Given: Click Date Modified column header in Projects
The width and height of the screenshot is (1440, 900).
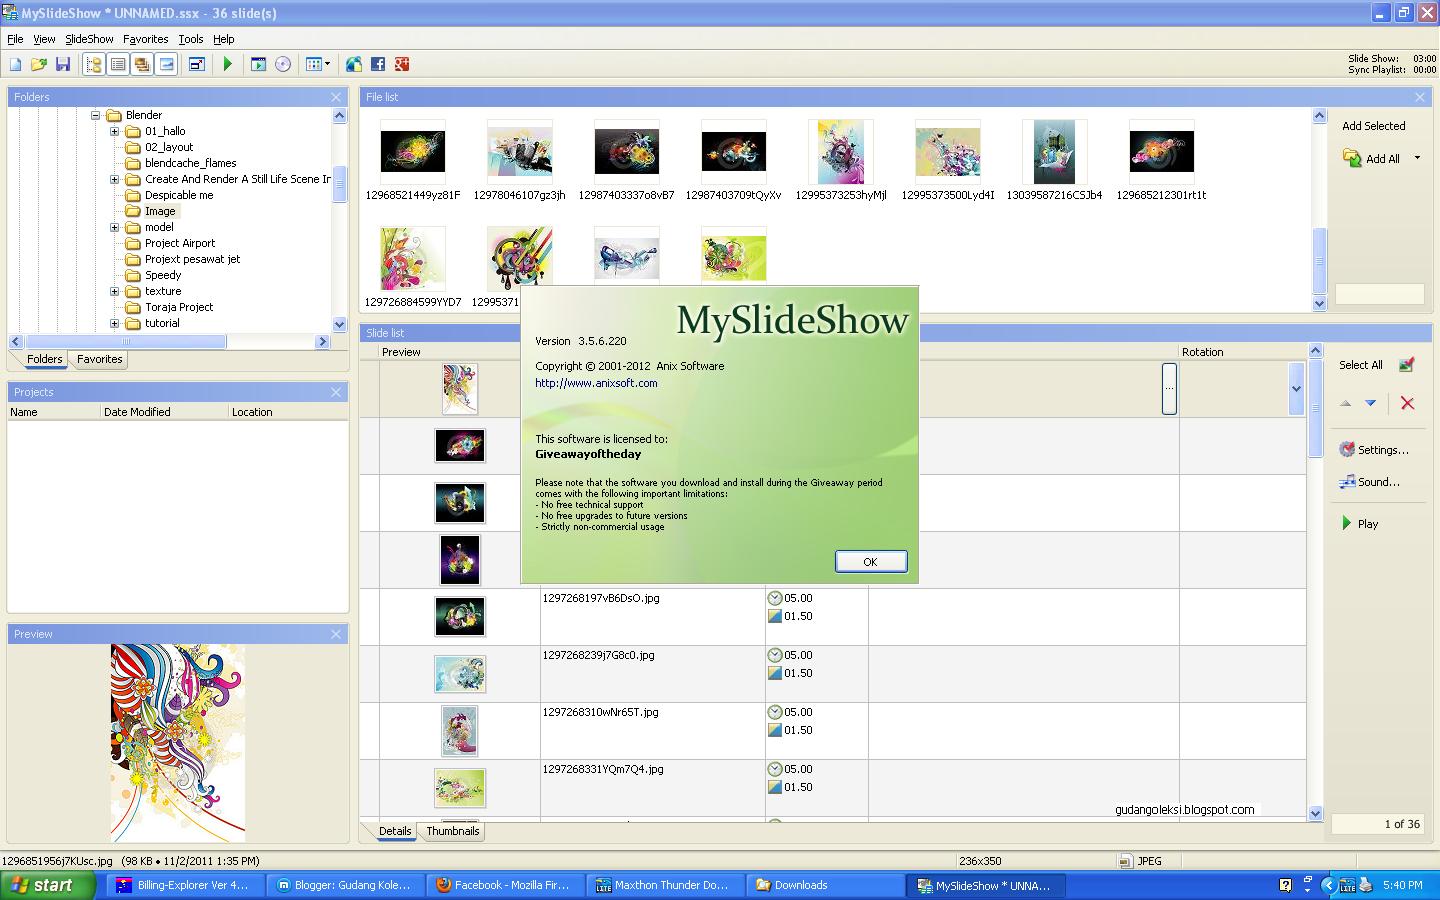Looking at the screenshot, I should pyautogui.click(x=164, y=412).
